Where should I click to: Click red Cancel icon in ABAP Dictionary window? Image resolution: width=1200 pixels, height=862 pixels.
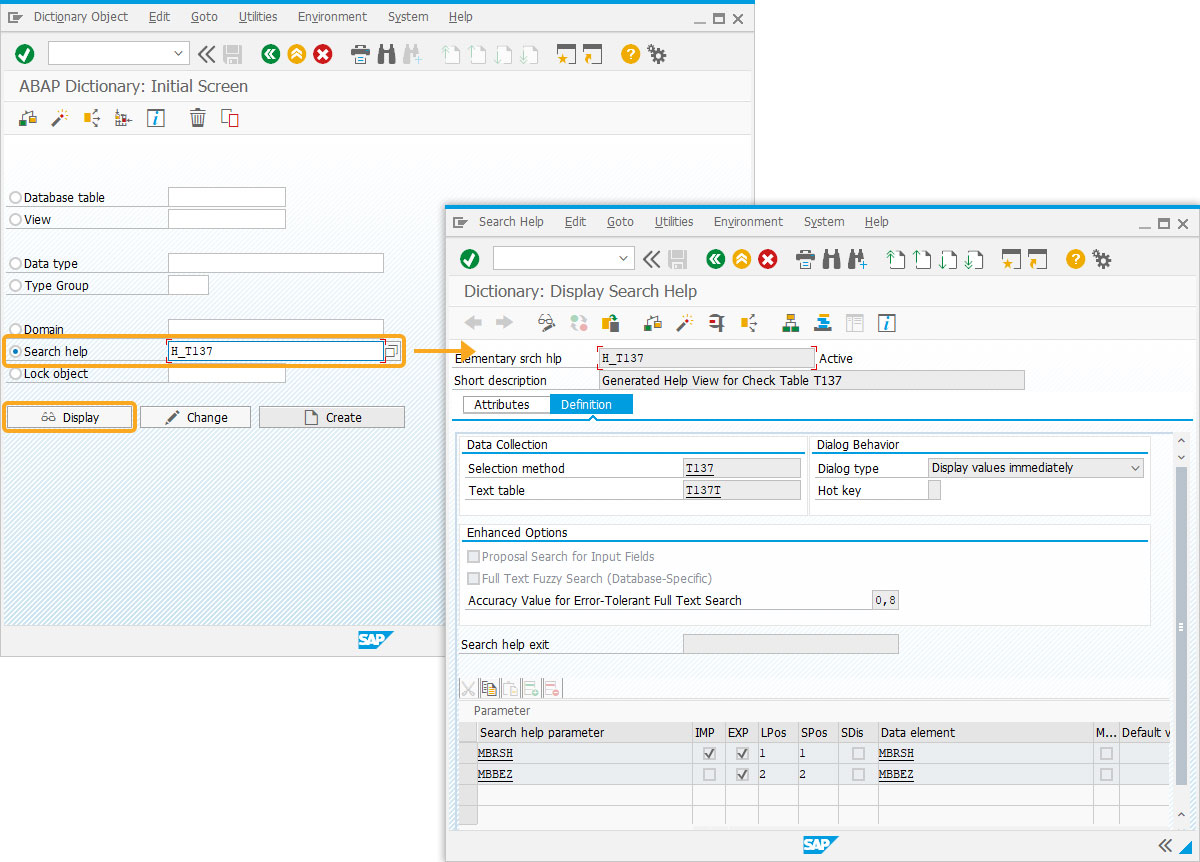(323, 54)
